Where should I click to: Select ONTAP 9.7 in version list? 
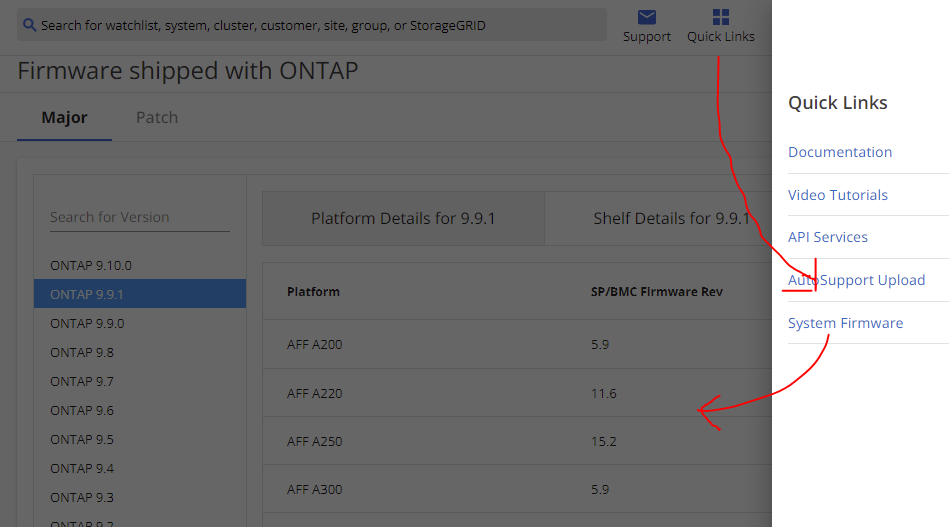82,382
